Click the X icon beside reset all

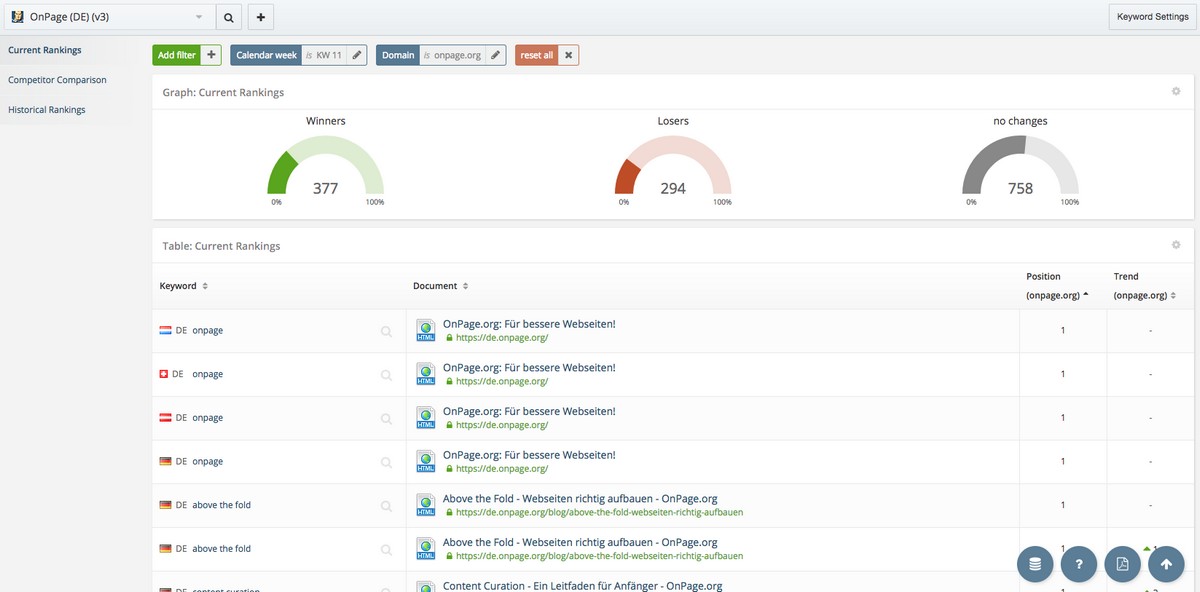tap(568, 55)
